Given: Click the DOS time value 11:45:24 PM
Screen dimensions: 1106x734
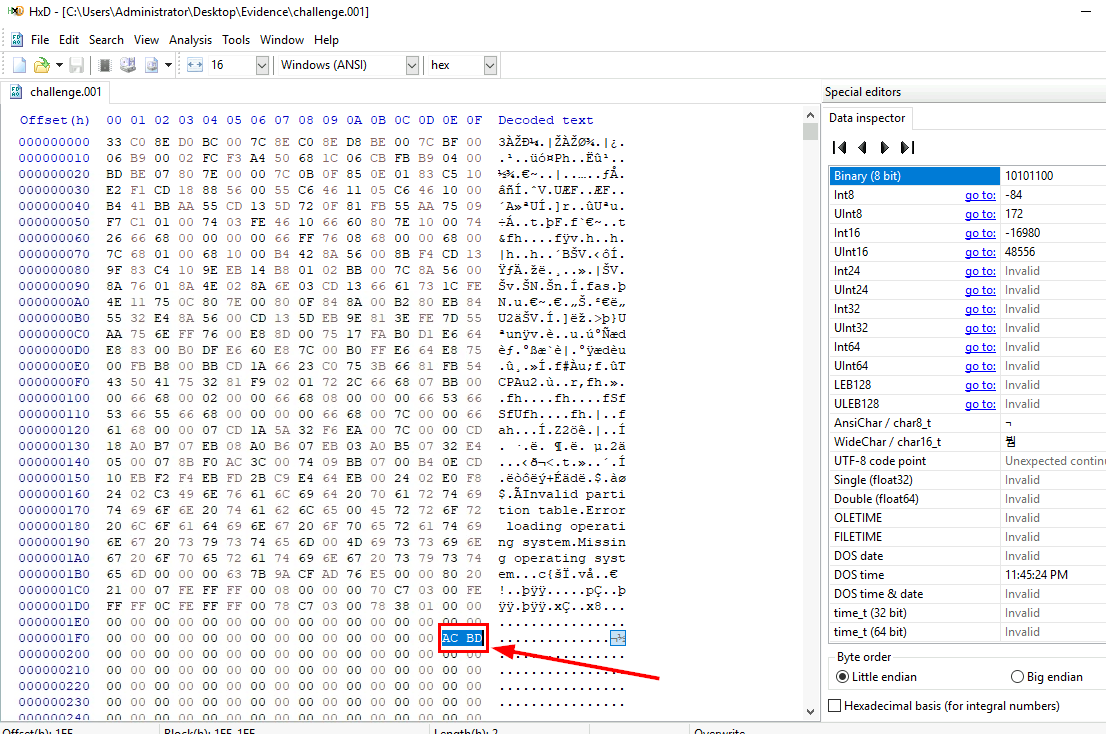Looking at the screenshot, I should (1037, 575).
